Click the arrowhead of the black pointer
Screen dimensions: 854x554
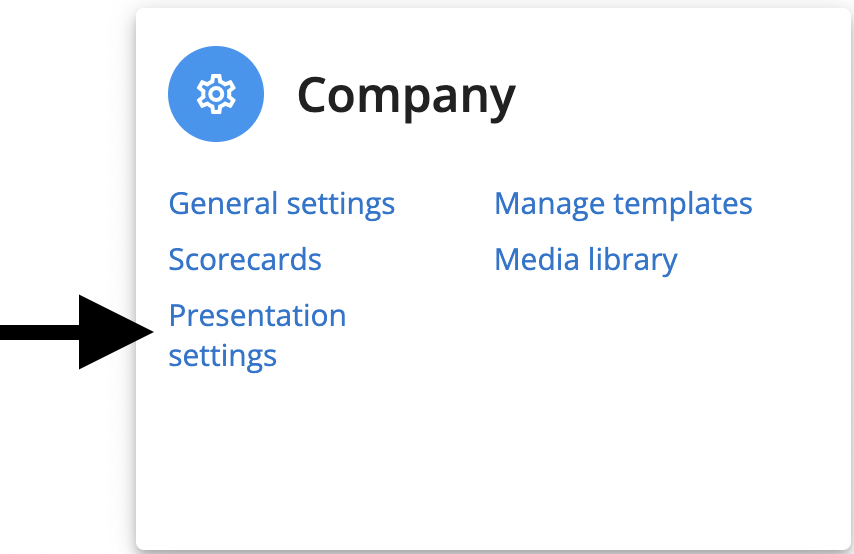click(x=116, y=332)
